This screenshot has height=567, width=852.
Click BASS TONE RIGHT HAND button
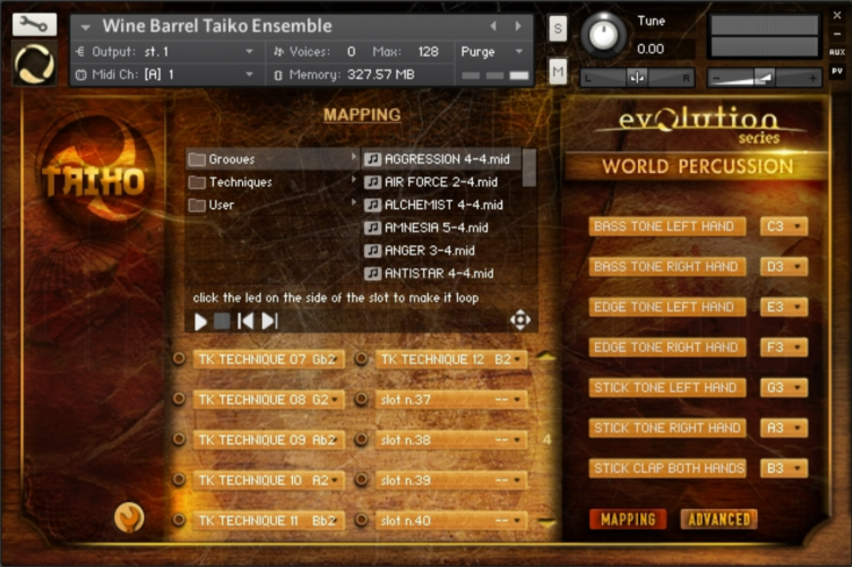[x=667, y=266]
